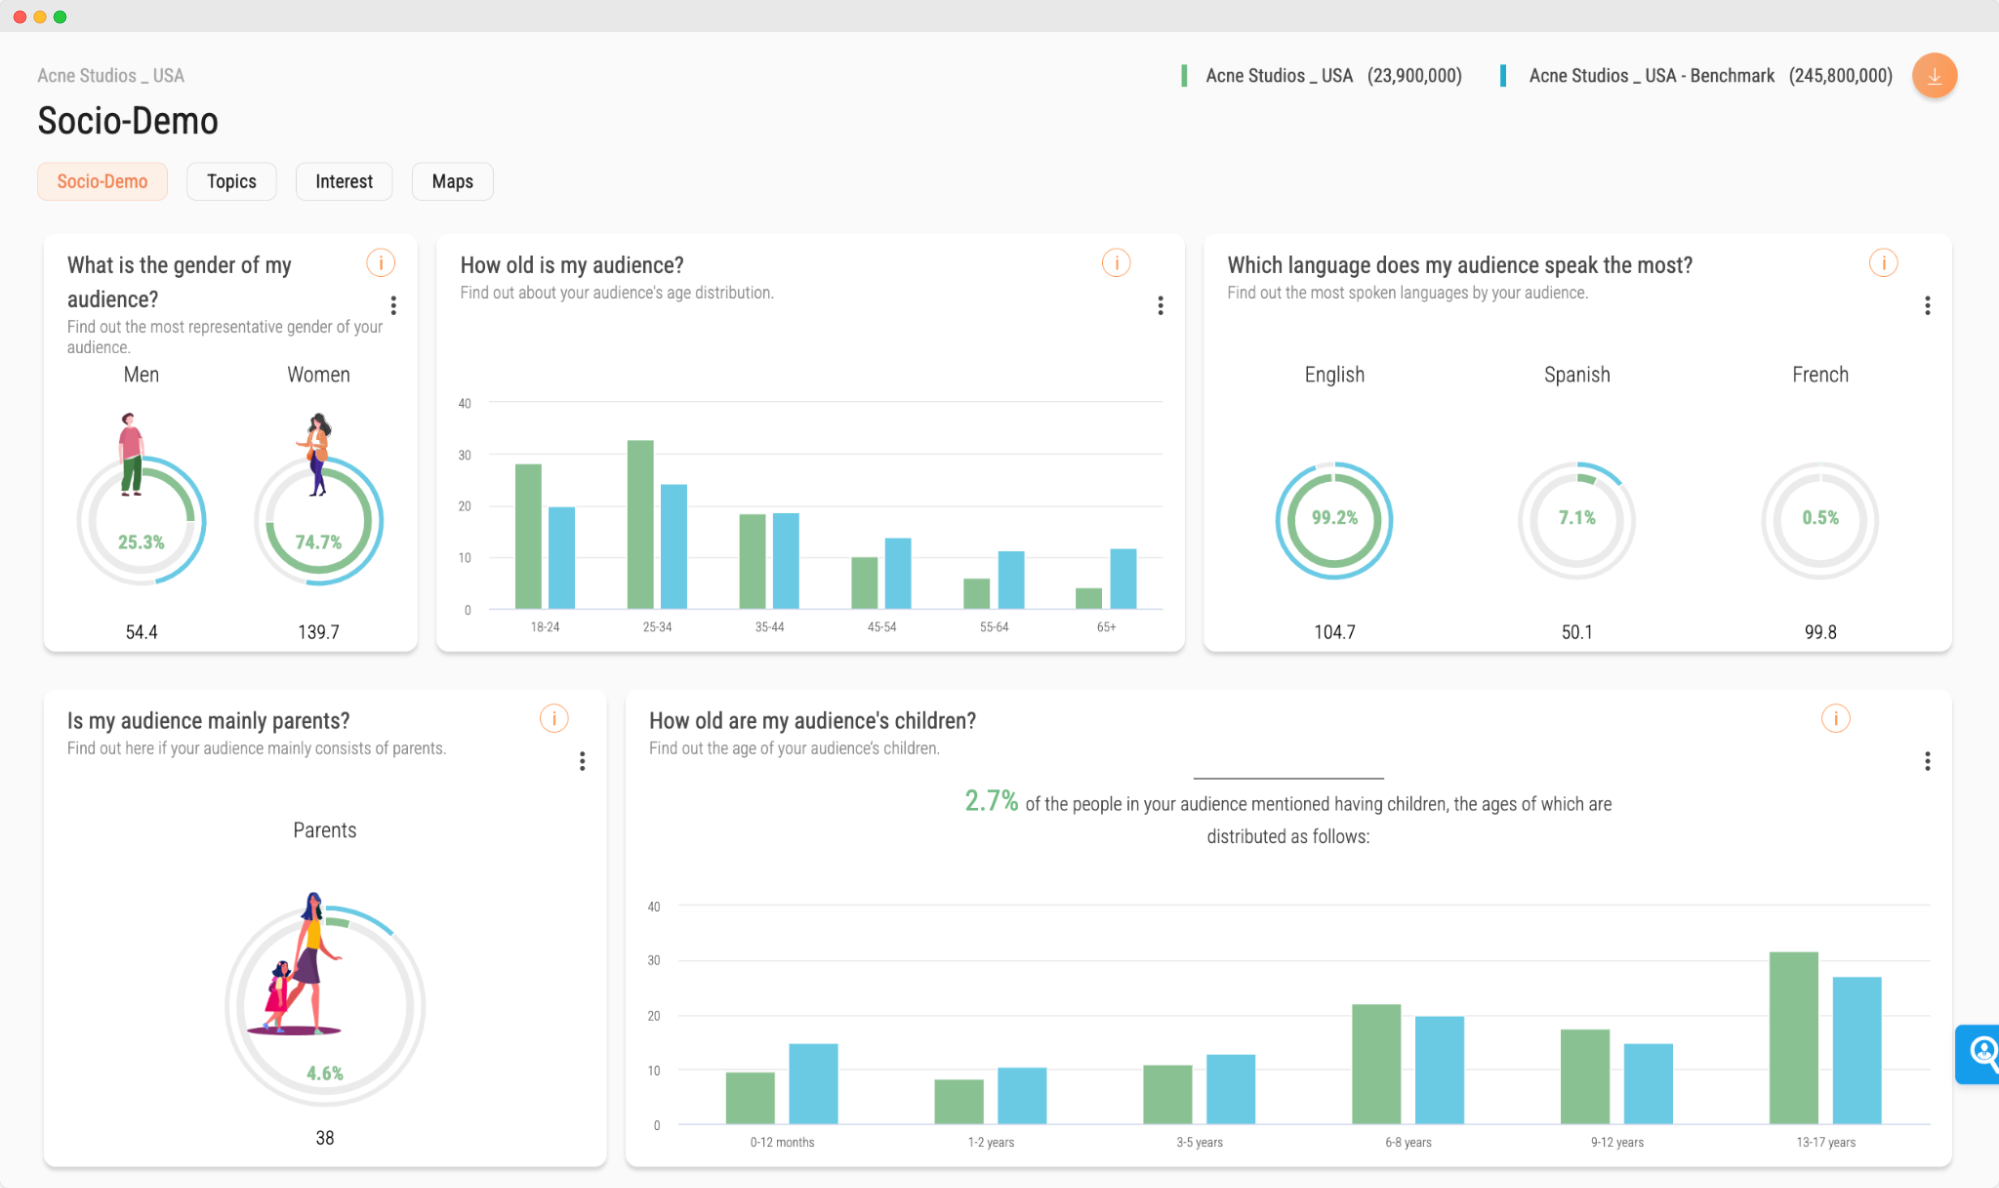Select the Socio-Demo tab

(x=102, y=181)
